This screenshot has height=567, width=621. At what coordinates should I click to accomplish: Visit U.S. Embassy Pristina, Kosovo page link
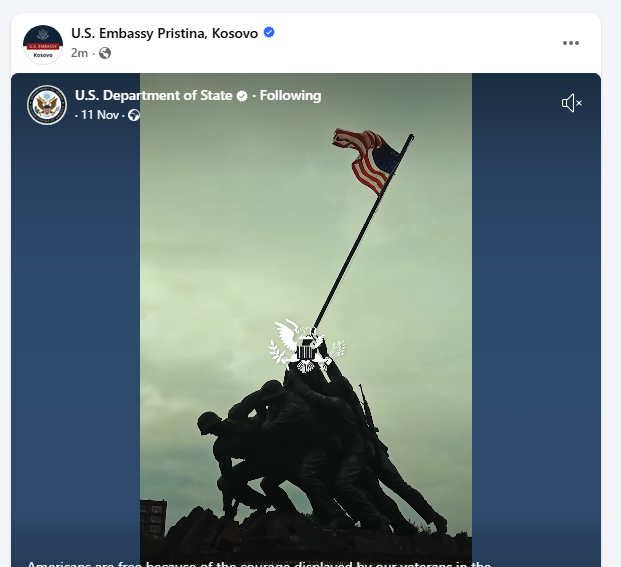point(164,33)
